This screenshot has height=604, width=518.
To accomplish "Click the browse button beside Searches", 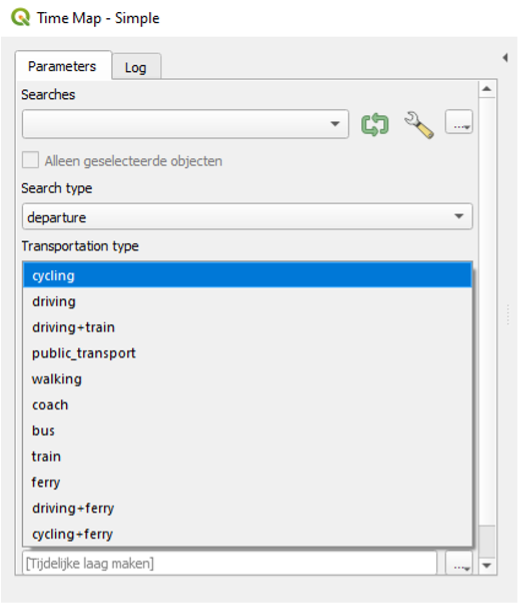I will [x=459, y=122].
